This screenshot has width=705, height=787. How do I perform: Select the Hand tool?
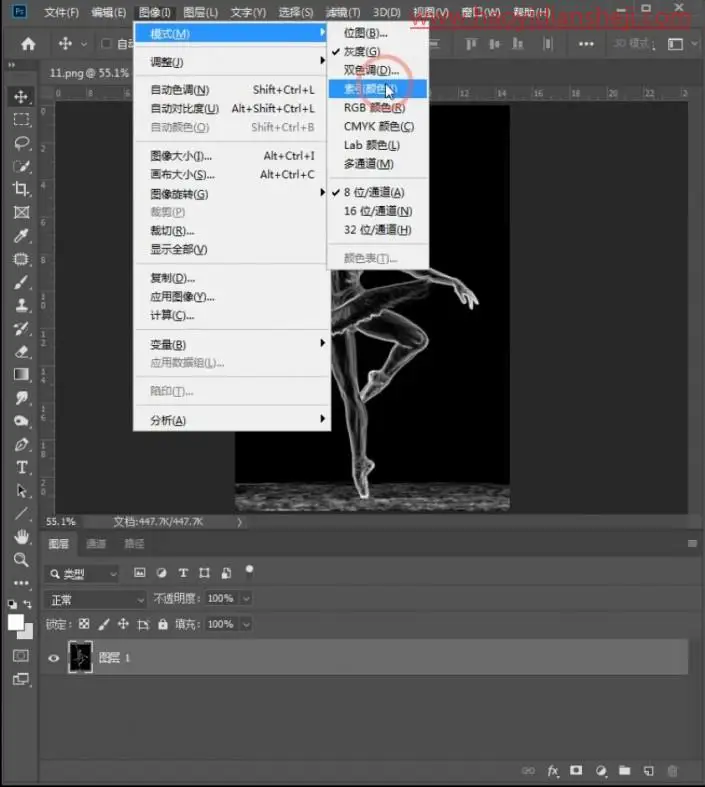pyautogui.click(x=21, y=537)
